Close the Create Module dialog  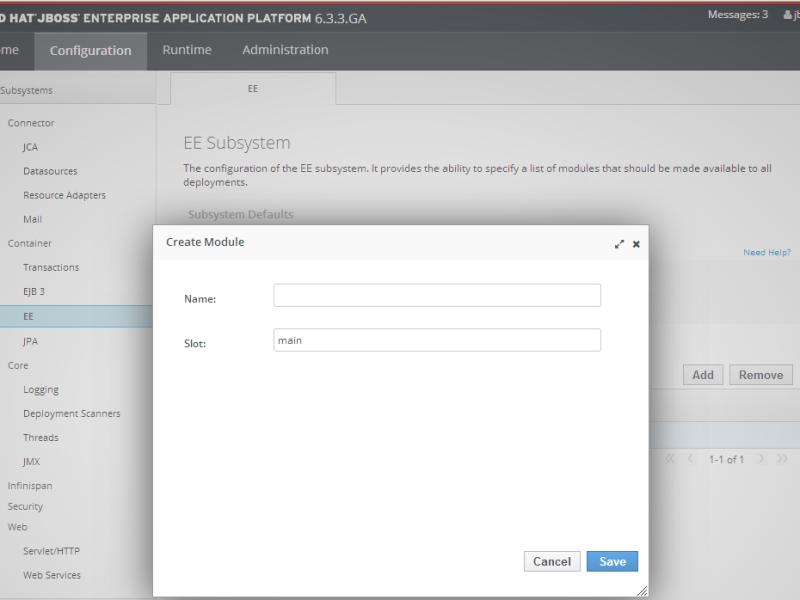tap(636, 244)
